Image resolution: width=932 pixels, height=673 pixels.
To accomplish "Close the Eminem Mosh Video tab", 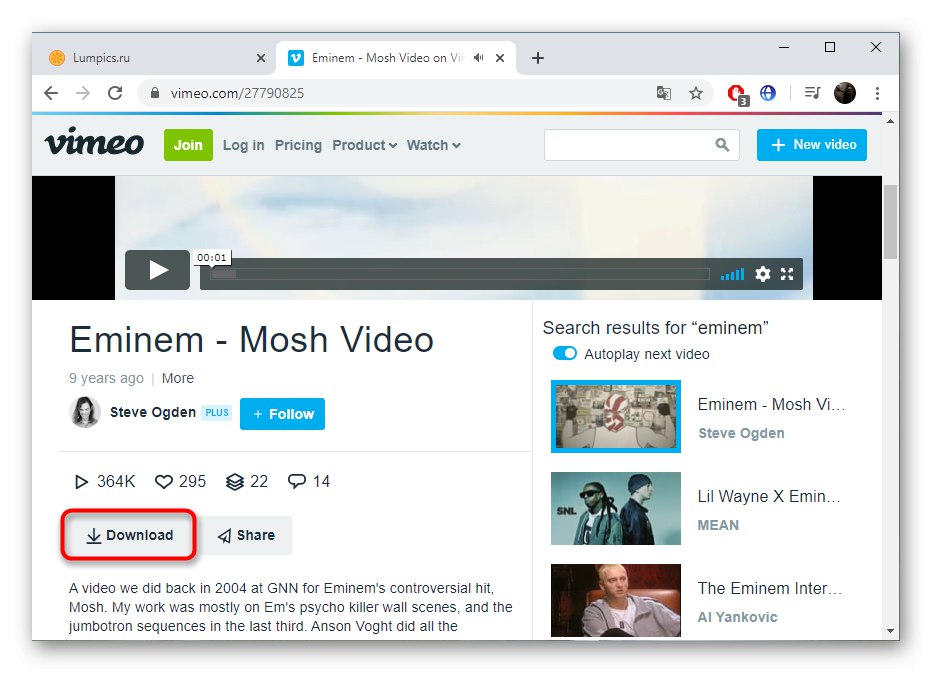I will click(500, 58).
